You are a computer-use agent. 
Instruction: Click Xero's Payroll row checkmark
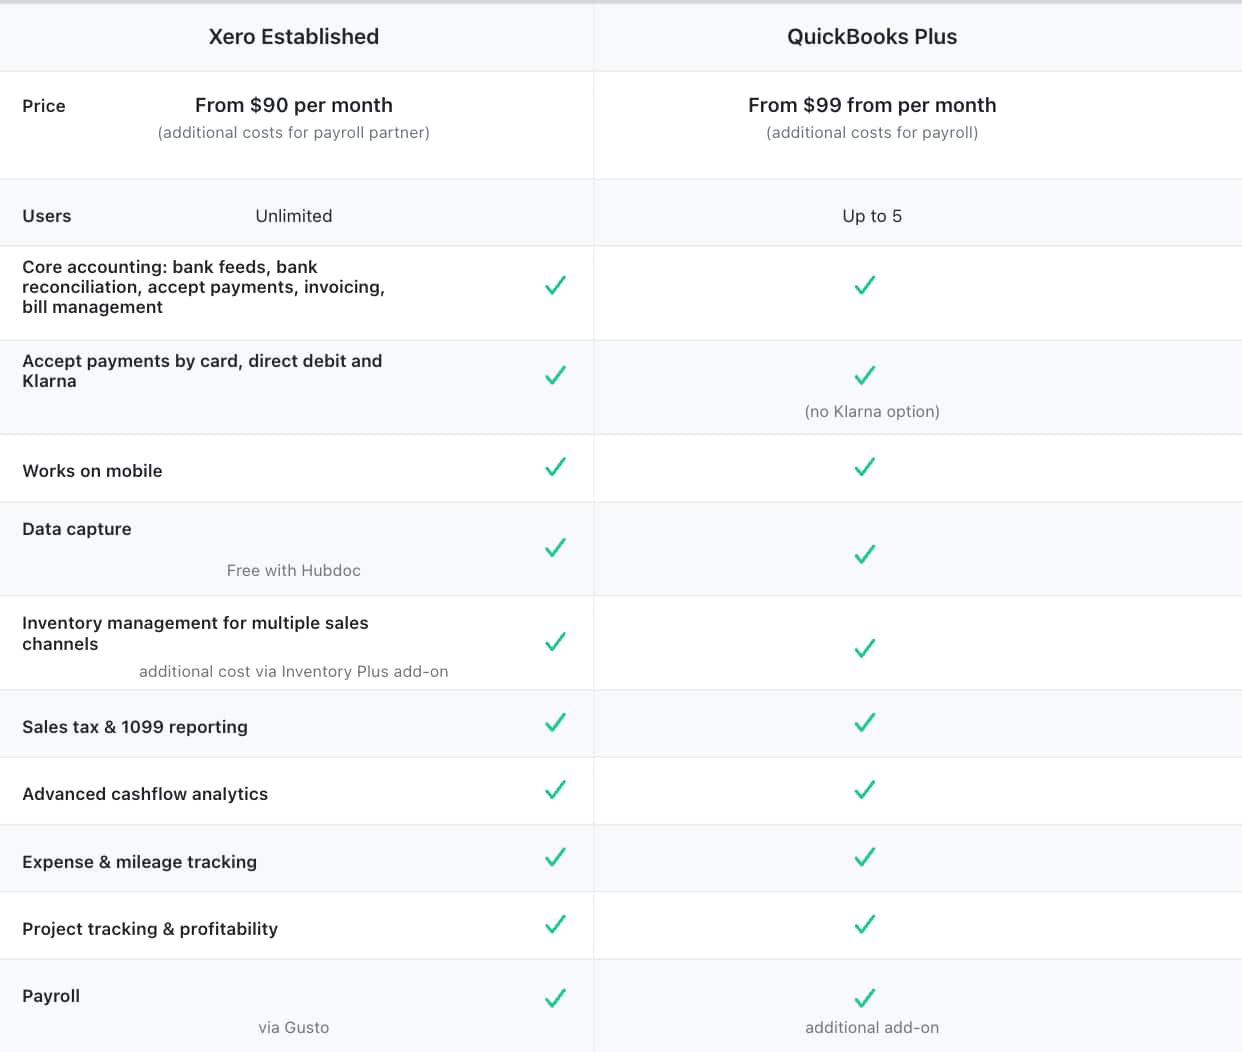(555, 998)
